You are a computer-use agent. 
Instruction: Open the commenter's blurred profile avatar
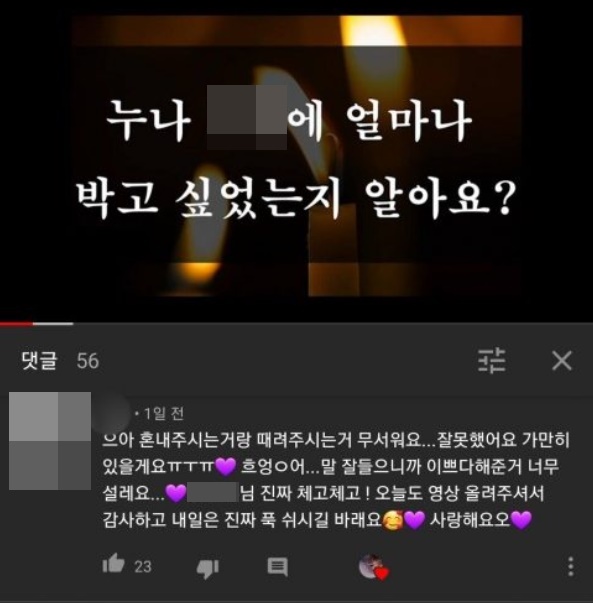(x=50, y=441)
